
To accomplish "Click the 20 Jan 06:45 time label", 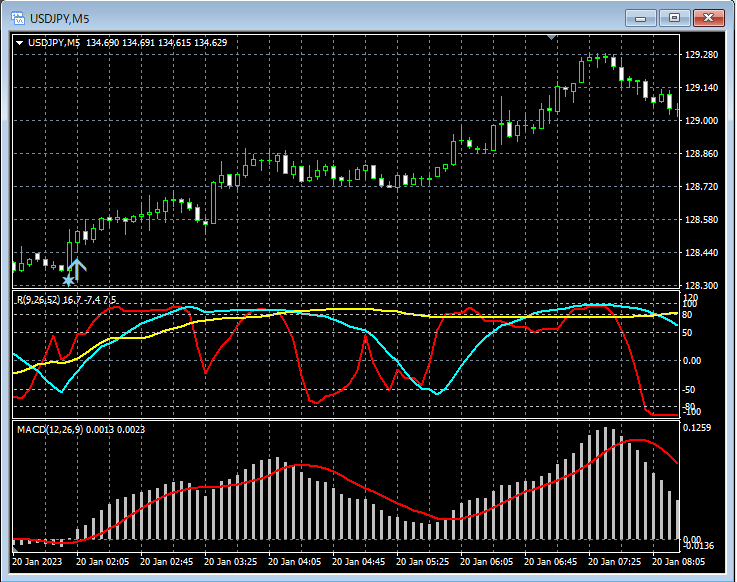I will click(550, 562).
